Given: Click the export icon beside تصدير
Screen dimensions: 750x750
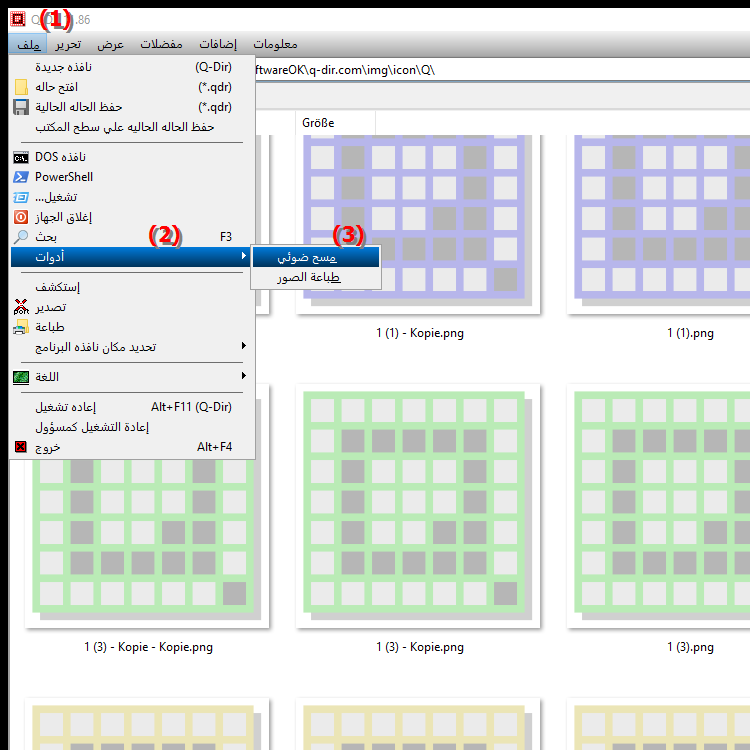Looking at the screenshot, I should tap(21, 307).
